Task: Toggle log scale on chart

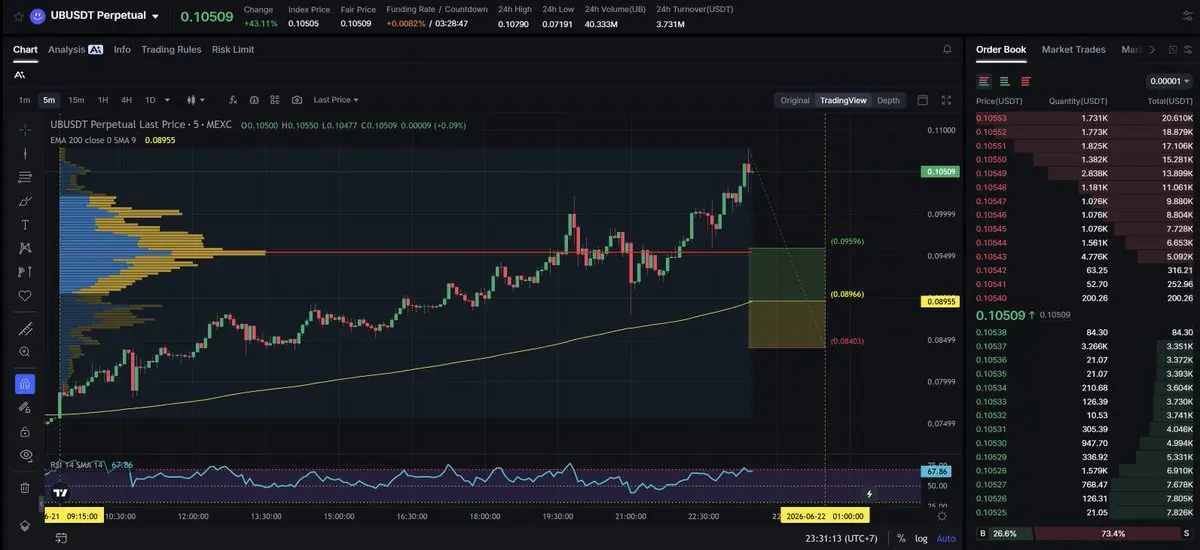Action: pos(920,538)
